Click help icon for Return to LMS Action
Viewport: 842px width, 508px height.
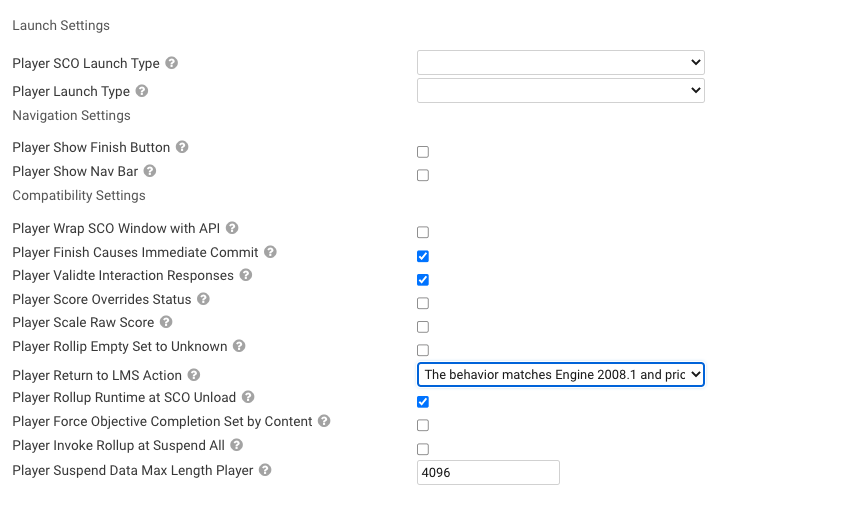[194, 375]
